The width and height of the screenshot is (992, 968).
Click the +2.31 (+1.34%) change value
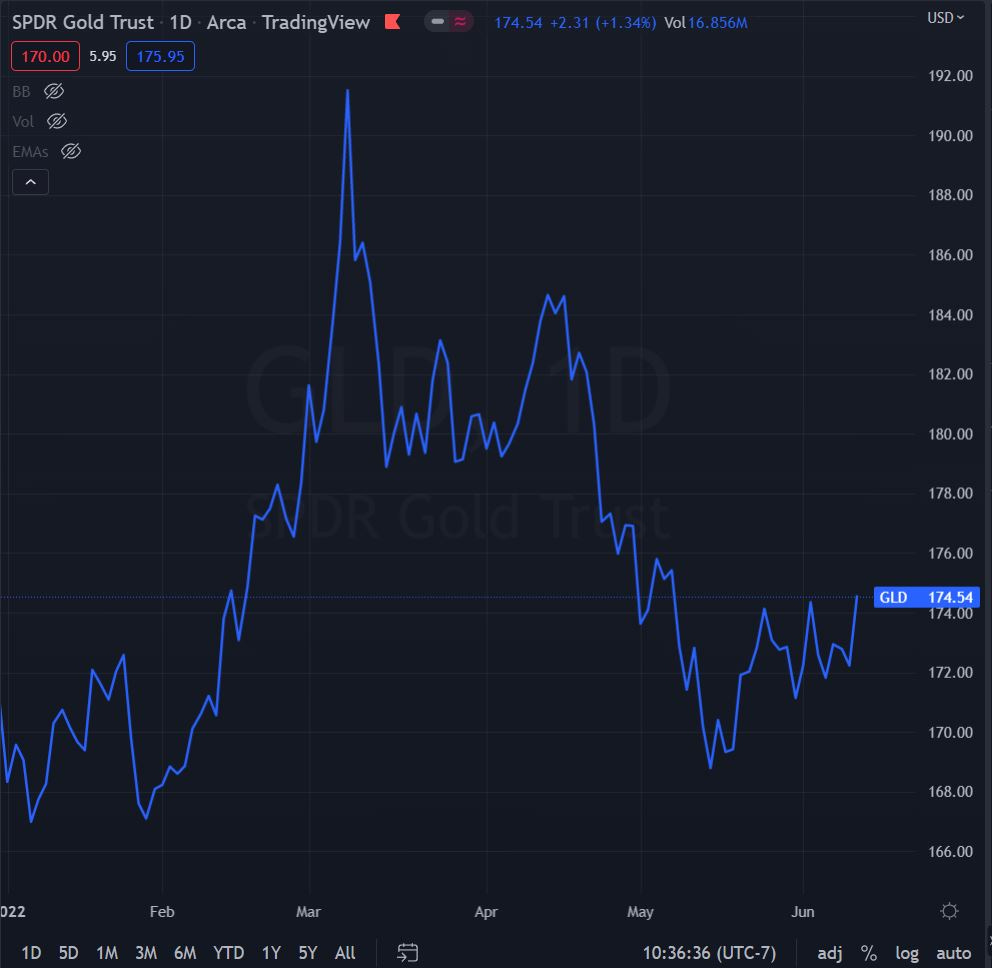(x=603, y=23)
